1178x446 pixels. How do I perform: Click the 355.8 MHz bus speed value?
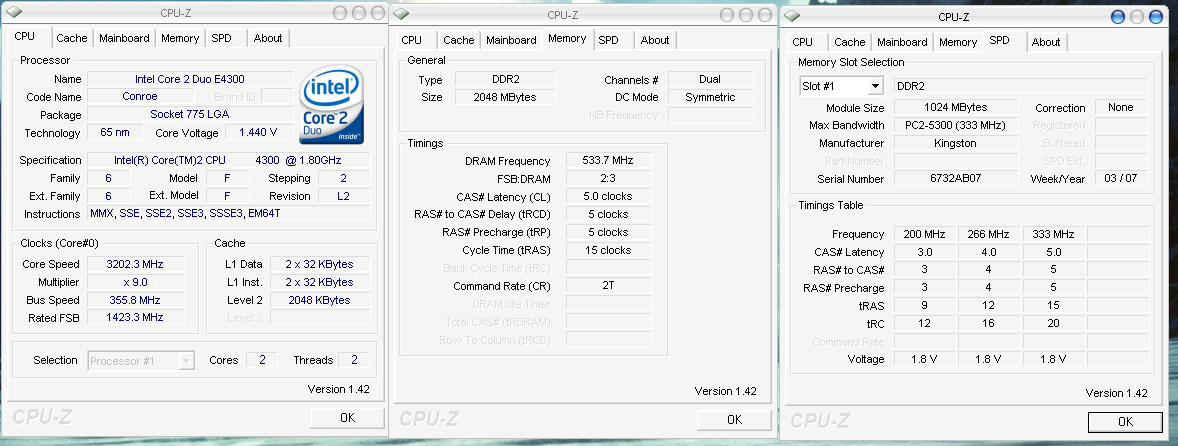coord(135,300)
